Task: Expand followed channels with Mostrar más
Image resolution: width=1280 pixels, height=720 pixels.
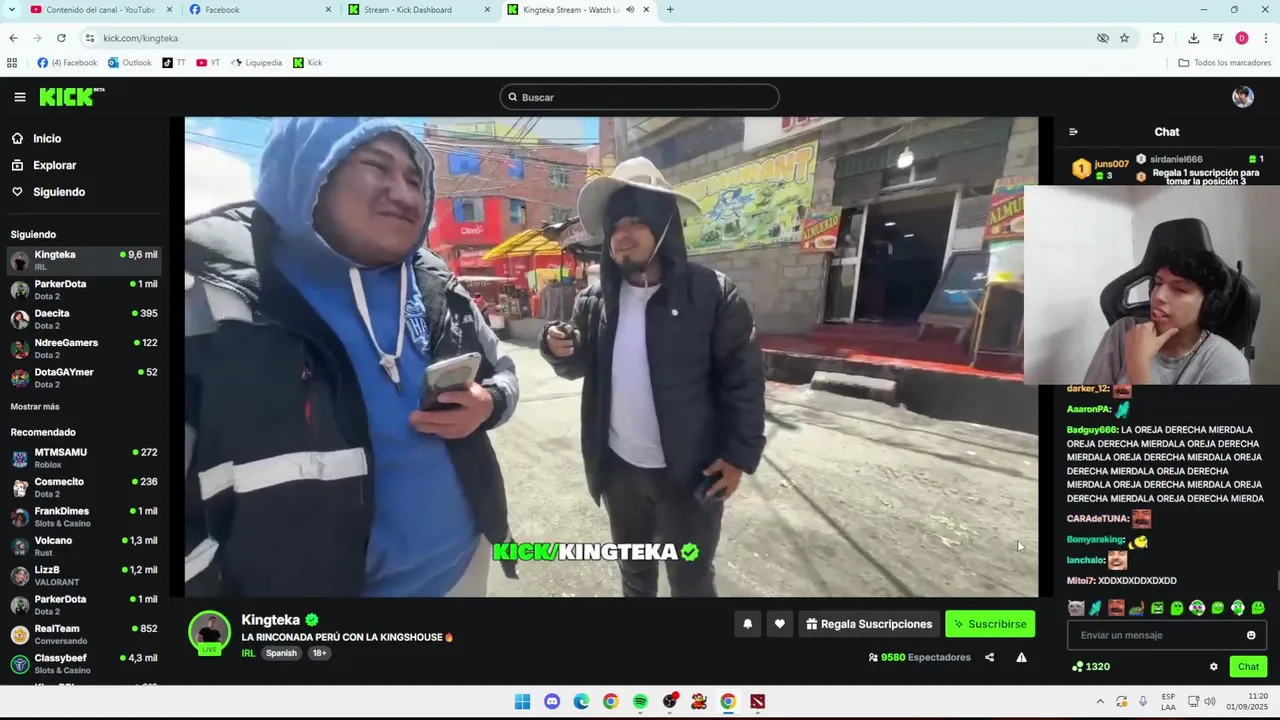Action: pos(35,407)
